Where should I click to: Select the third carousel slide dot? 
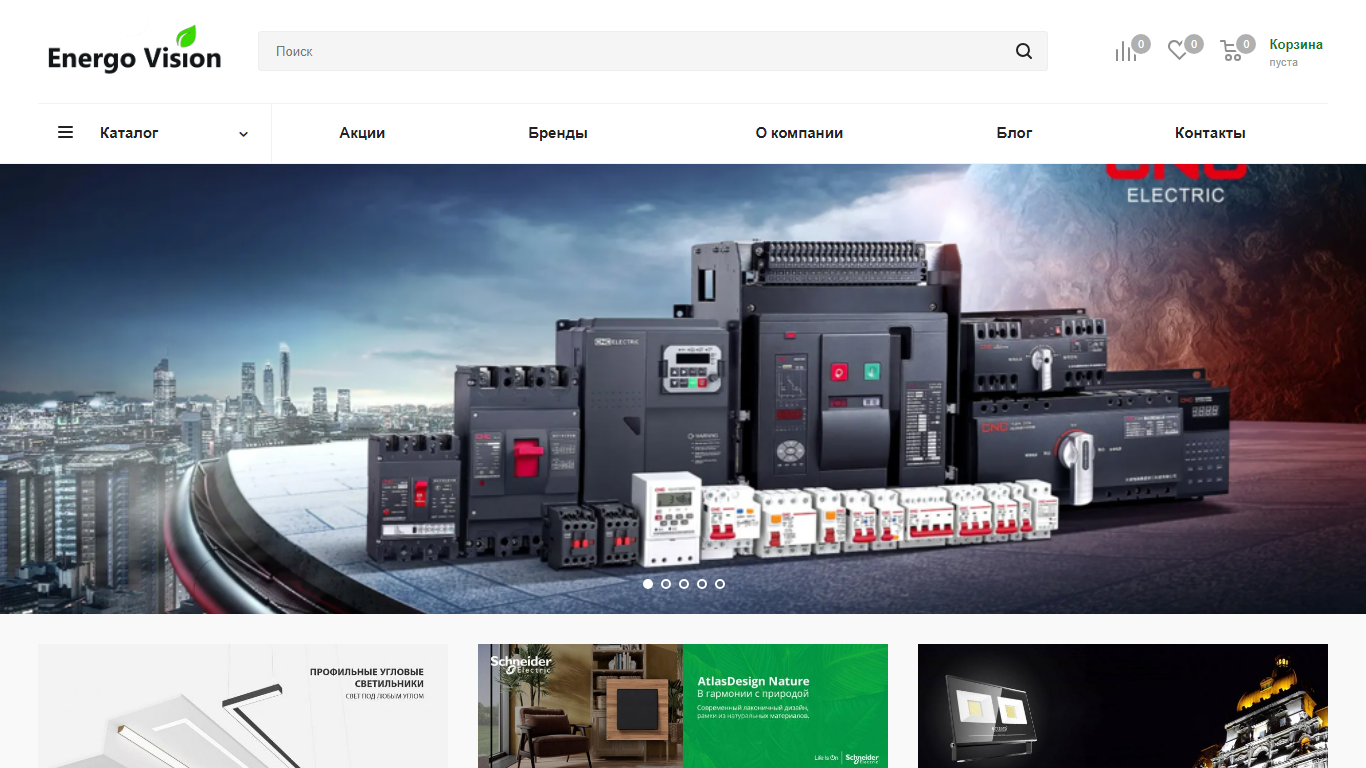684,584
